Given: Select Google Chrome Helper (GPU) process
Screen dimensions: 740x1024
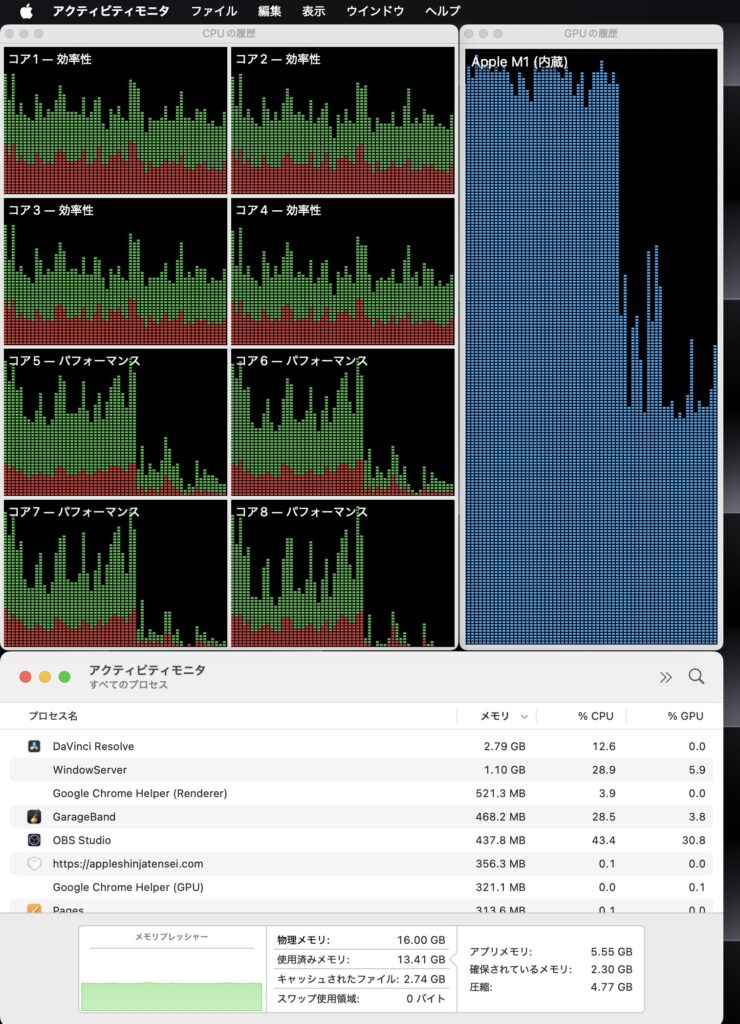Looking at the screenshot, I should [128, 887].
